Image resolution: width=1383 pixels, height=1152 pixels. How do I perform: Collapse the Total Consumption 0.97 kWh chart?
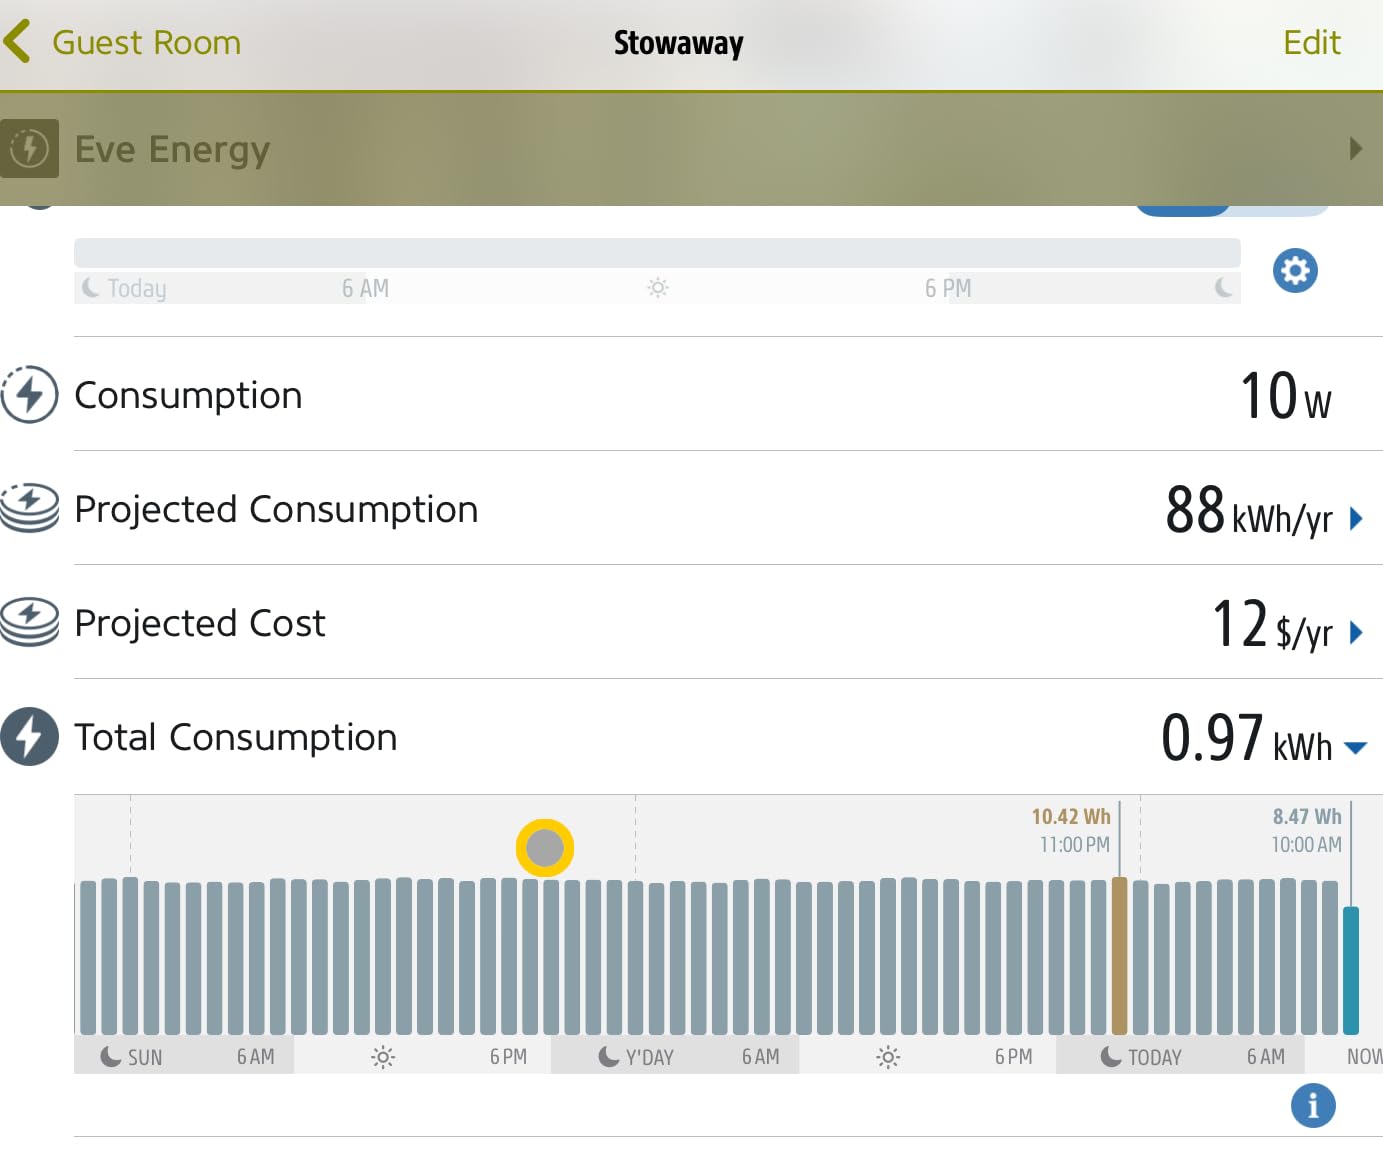pos(1356,747)
